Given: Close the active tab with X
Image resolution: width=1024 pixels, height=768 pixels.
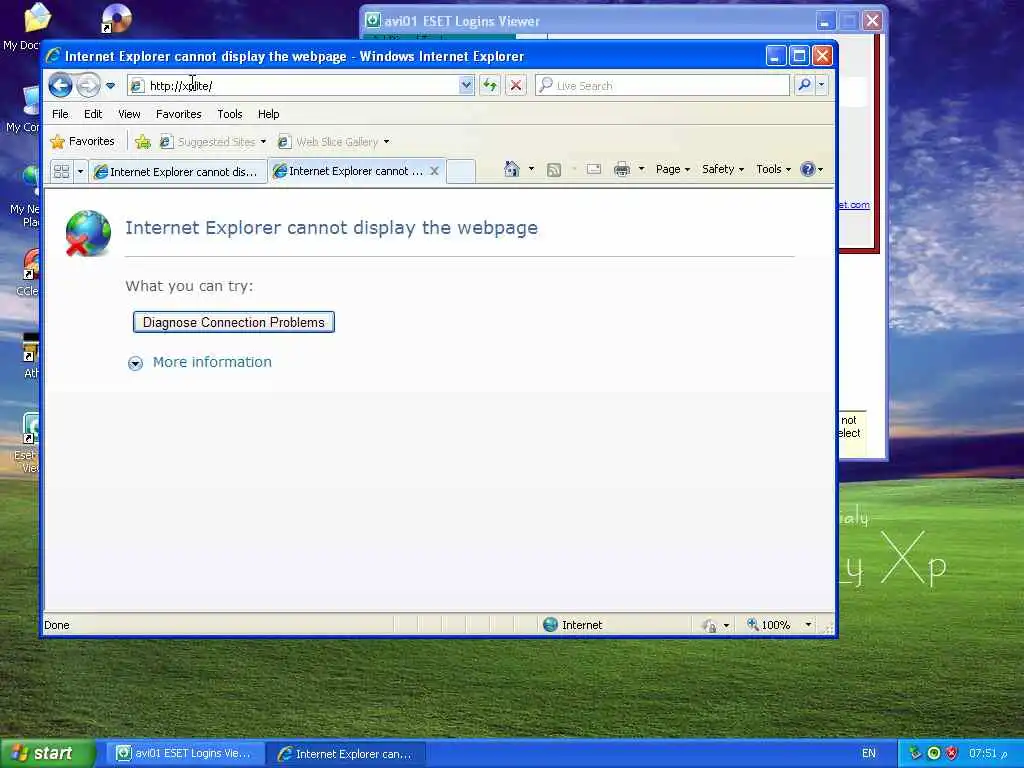Looking at the screenshot, I should pyautogui.click(x=434, y=171).
